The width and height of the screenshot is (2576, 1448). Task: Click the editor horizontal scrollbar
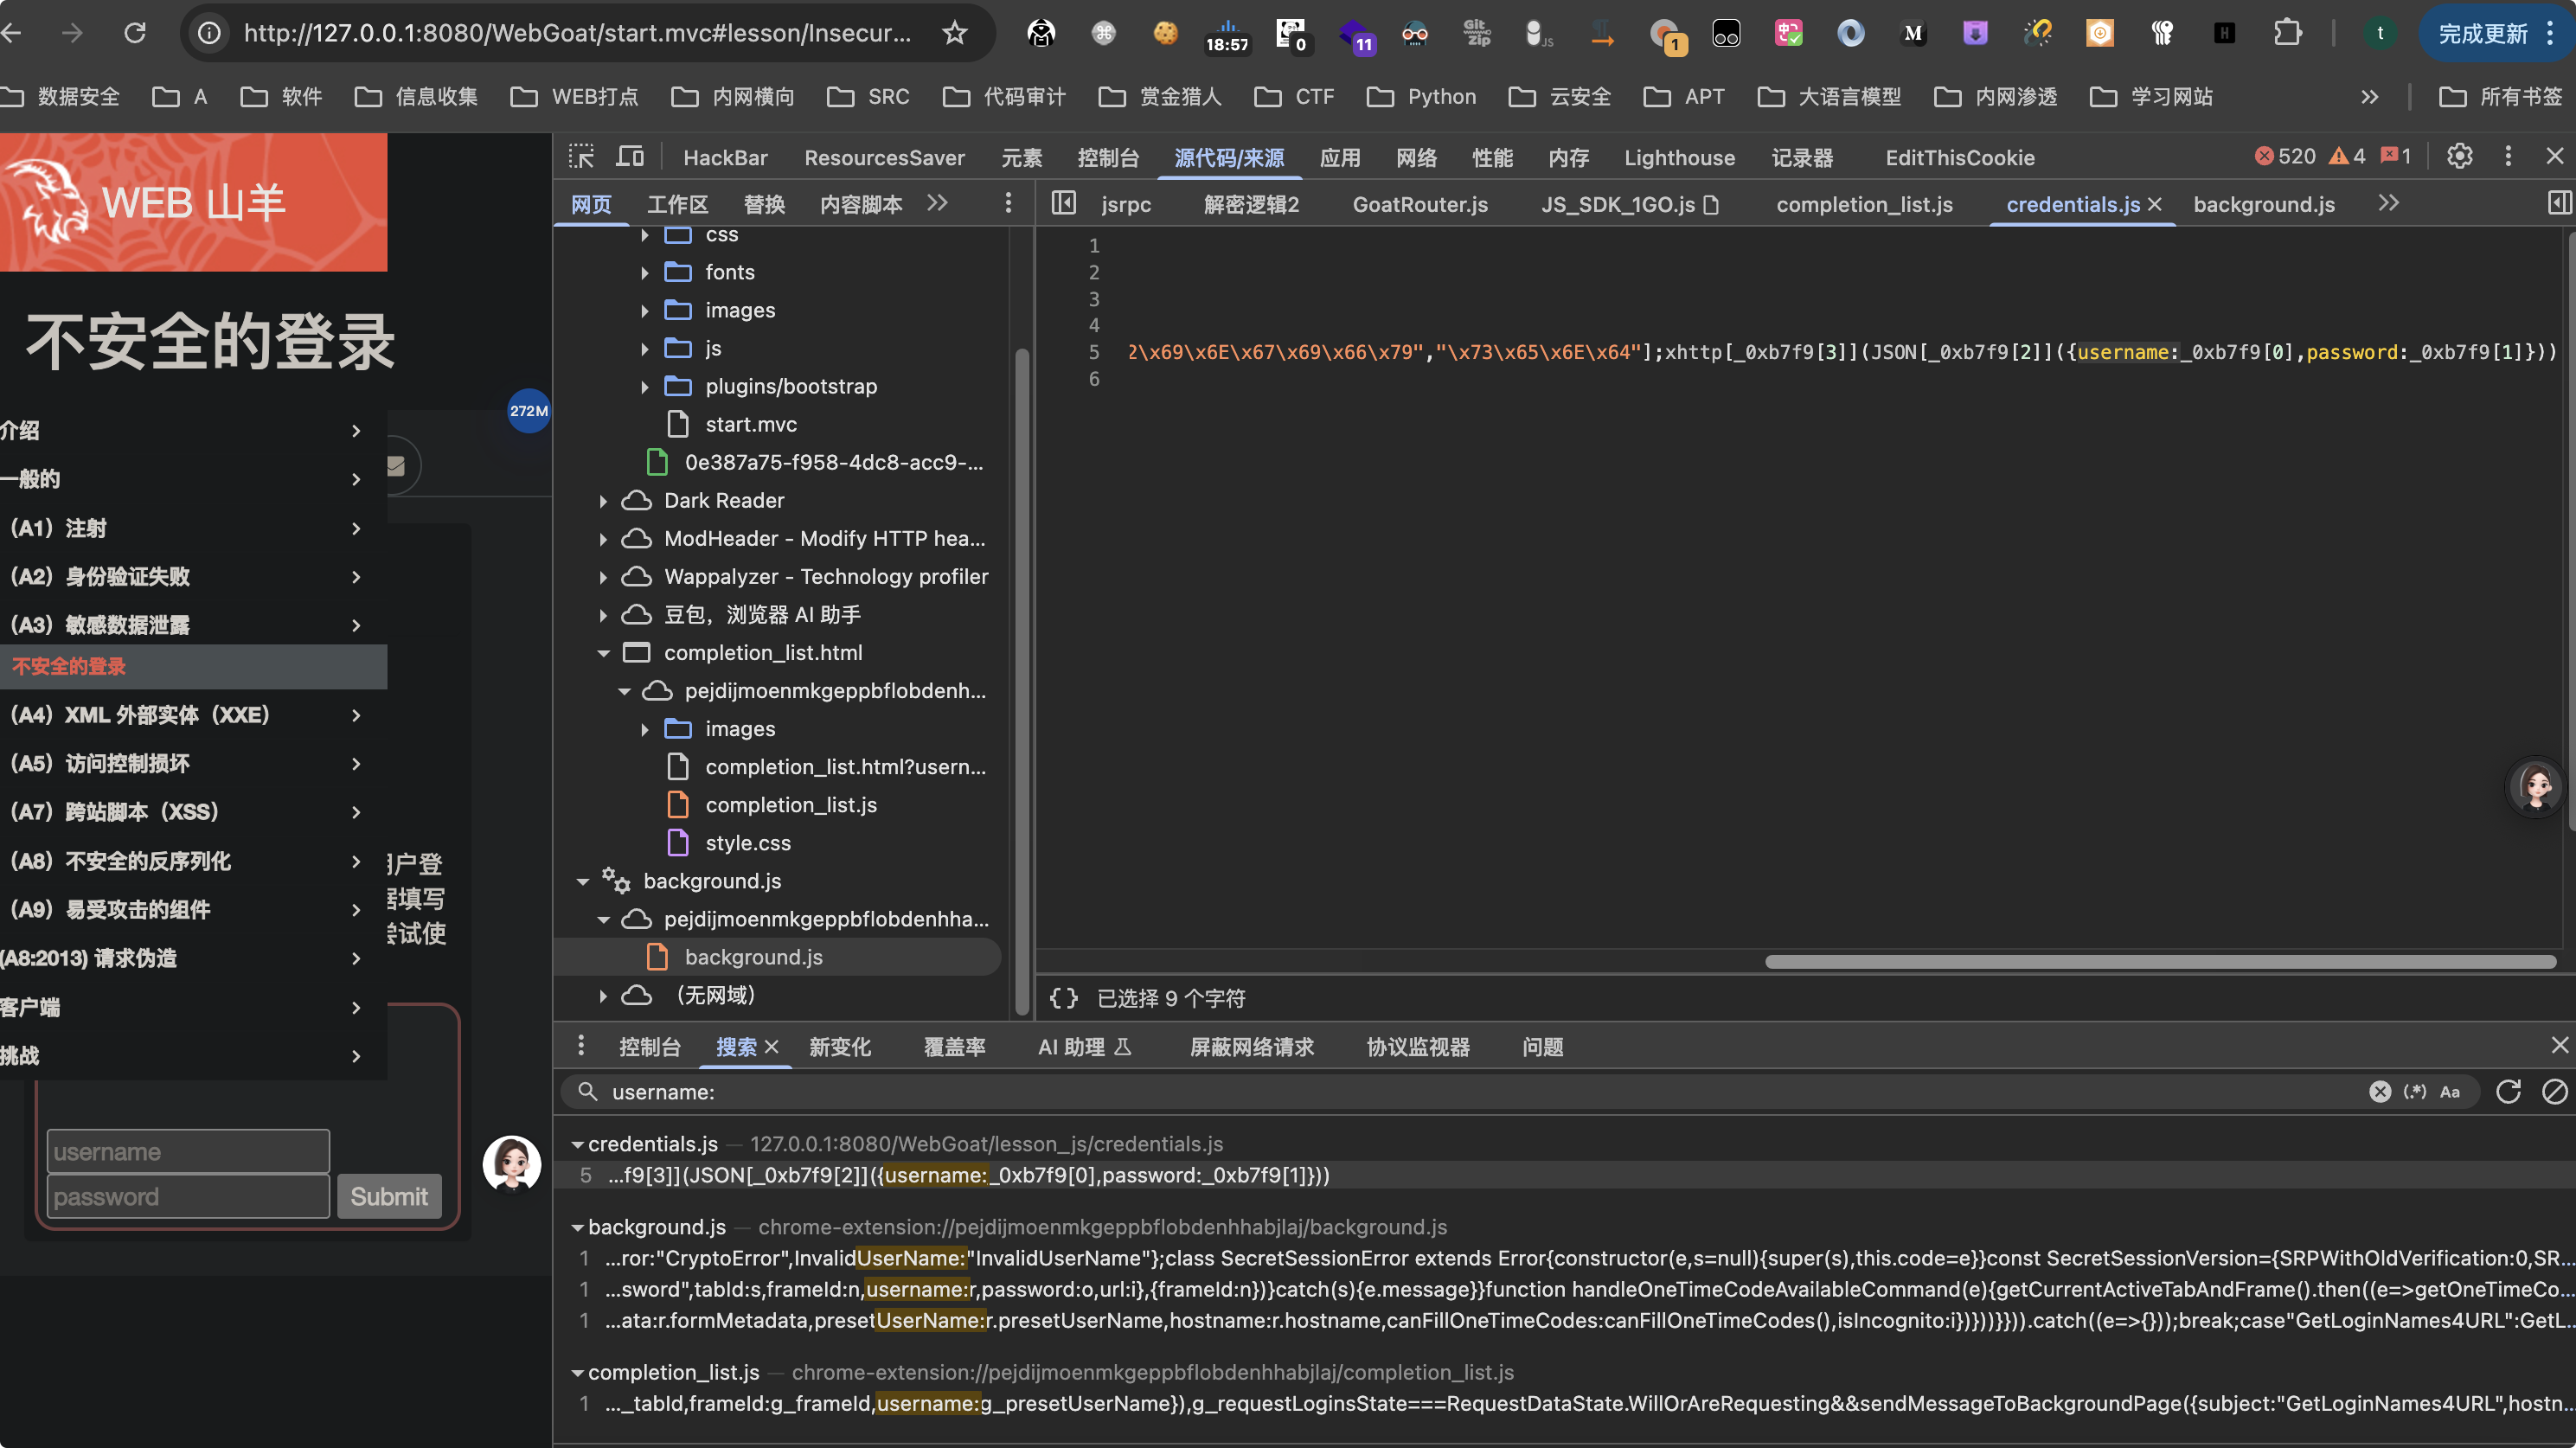point(2160,961)
